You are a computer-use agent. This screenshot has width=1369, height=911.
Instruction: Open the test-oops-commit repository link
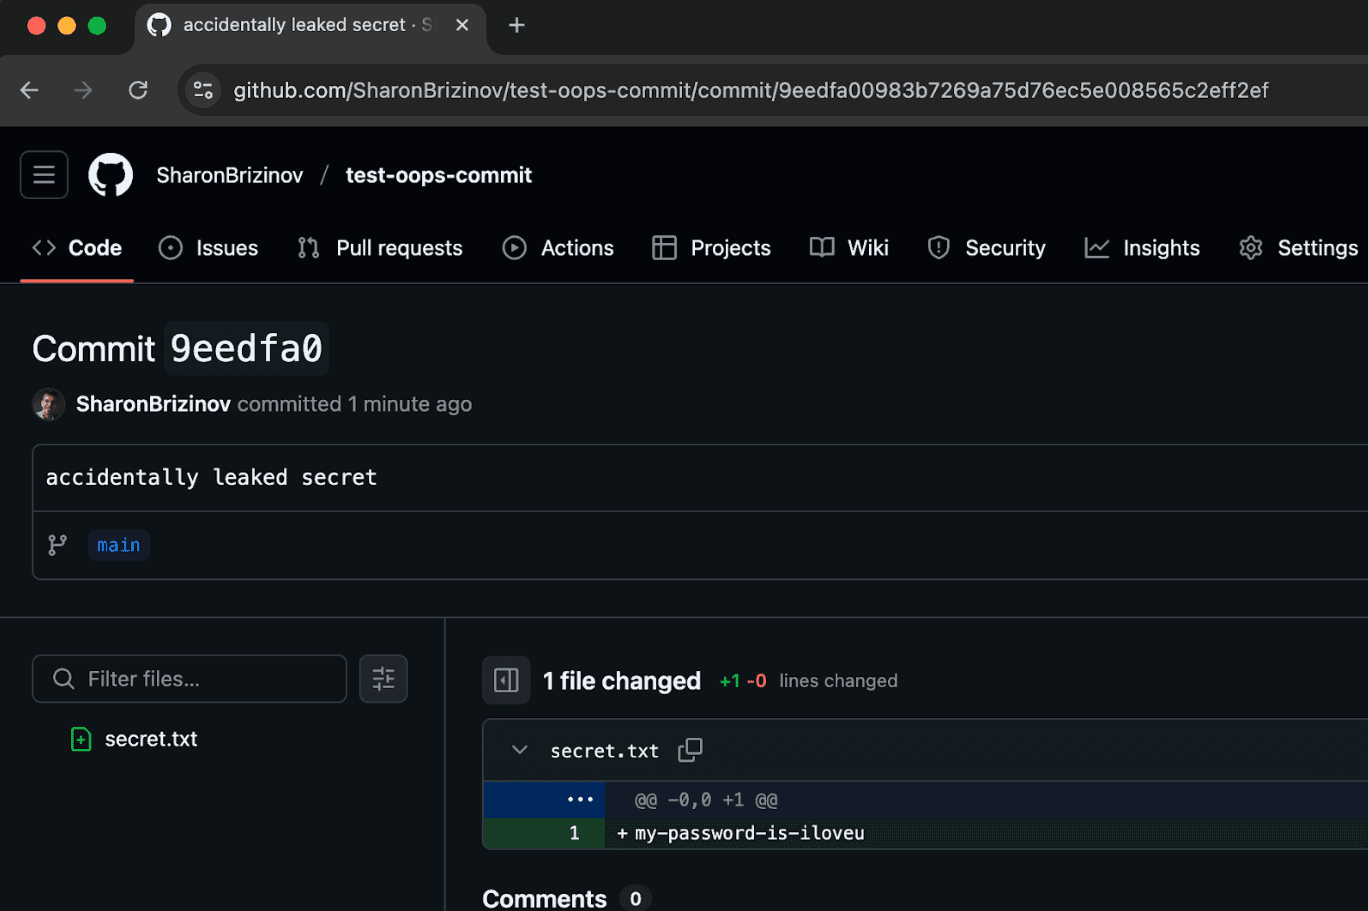pyautogui.click(x=439, y=175)
